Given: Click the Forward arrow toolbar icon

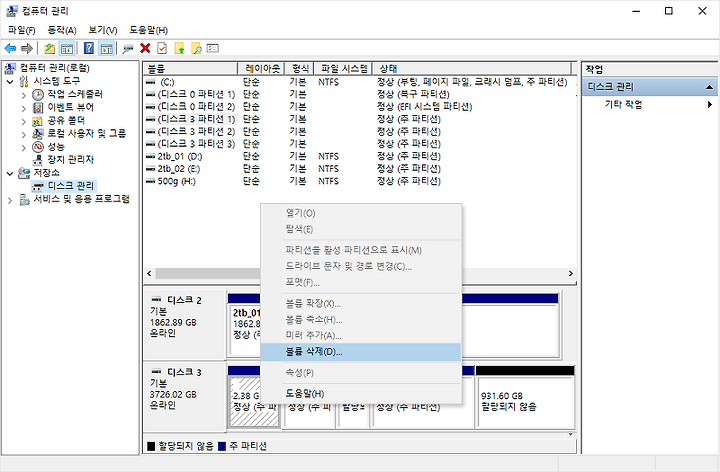Looking at the screenshot, I should point(27,48).
